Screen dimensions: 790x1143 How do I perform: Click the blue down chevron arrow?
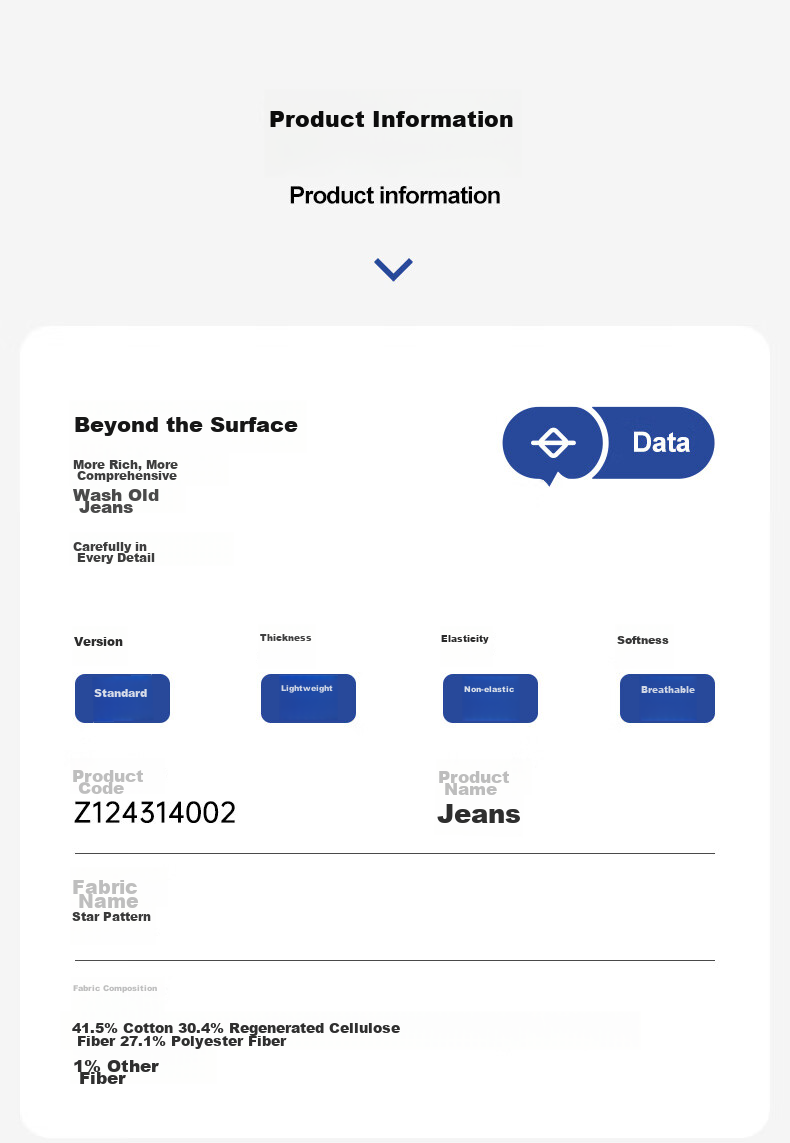(x=394, y=269)
